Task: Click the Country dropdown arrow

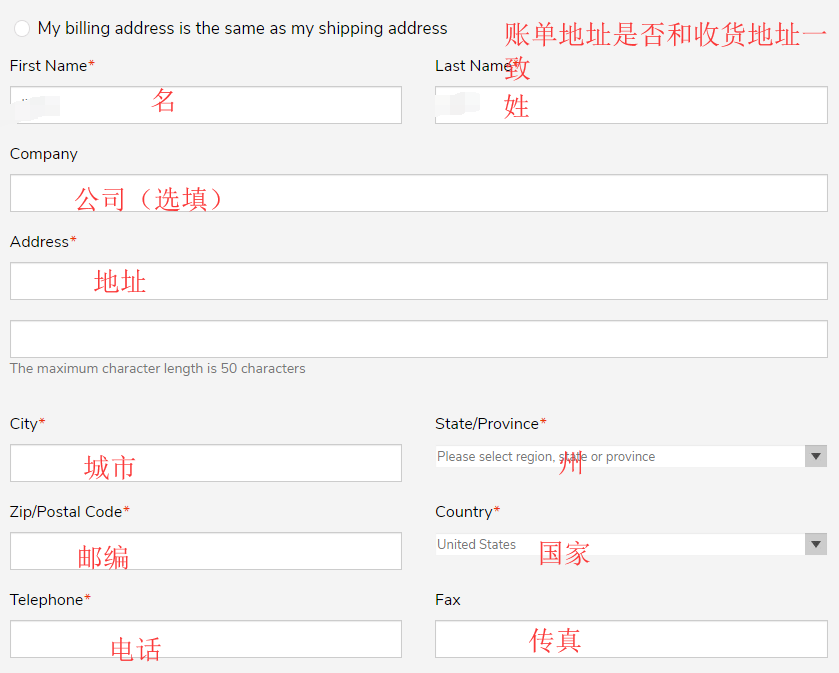Action: pyautogui.click(x=816, y=545)
